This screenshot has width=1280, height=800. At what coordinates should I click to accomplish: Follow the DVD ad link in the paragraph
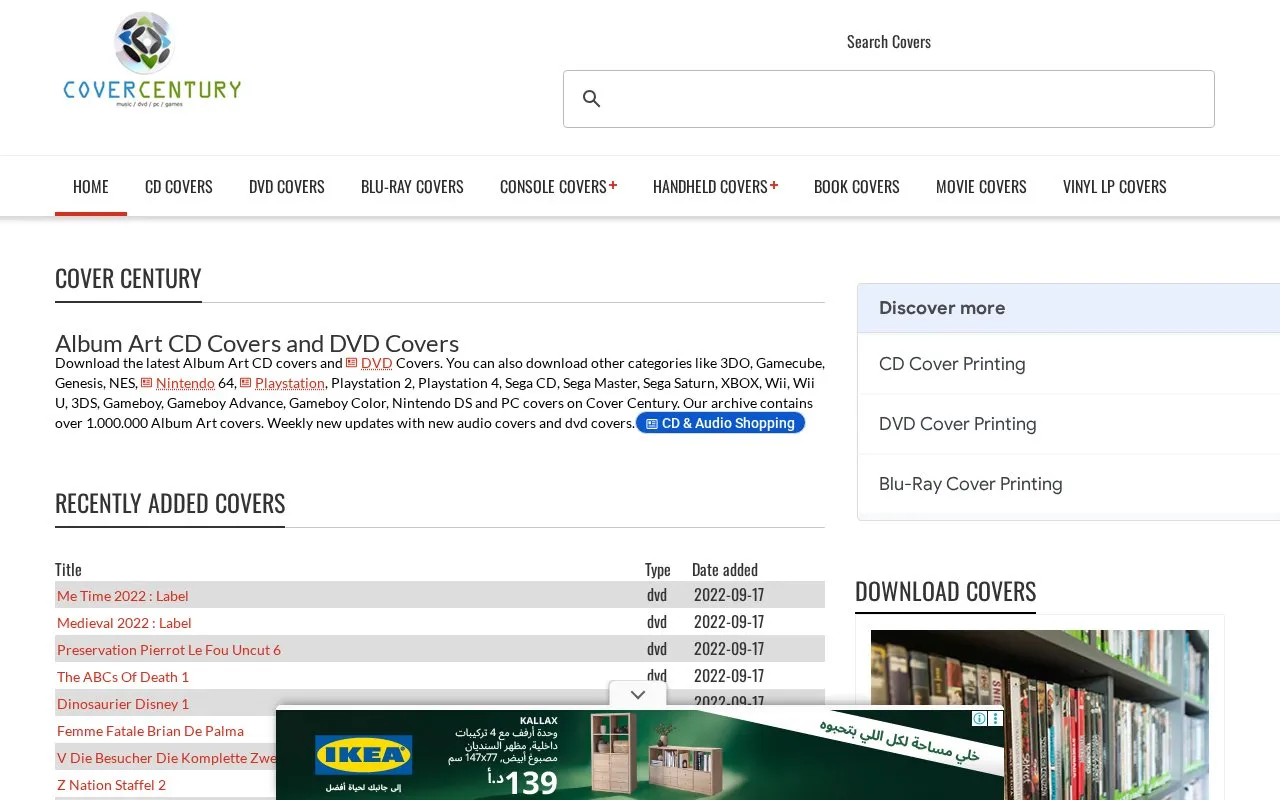pyautogui.click(x=369, y=363)
